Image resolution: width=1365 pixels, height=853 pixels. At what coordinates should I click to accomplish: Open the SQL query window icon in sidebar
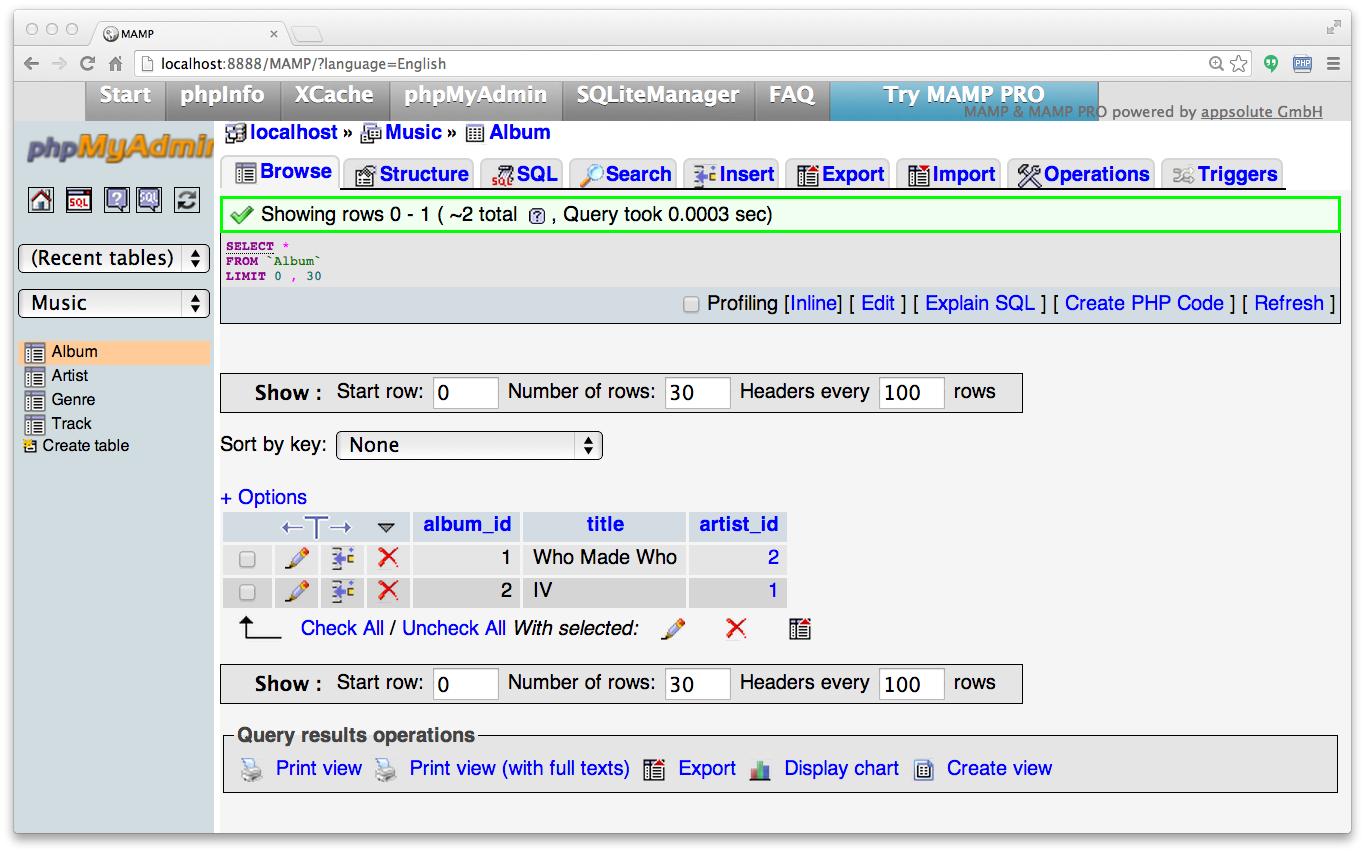[x=79, y=200]
